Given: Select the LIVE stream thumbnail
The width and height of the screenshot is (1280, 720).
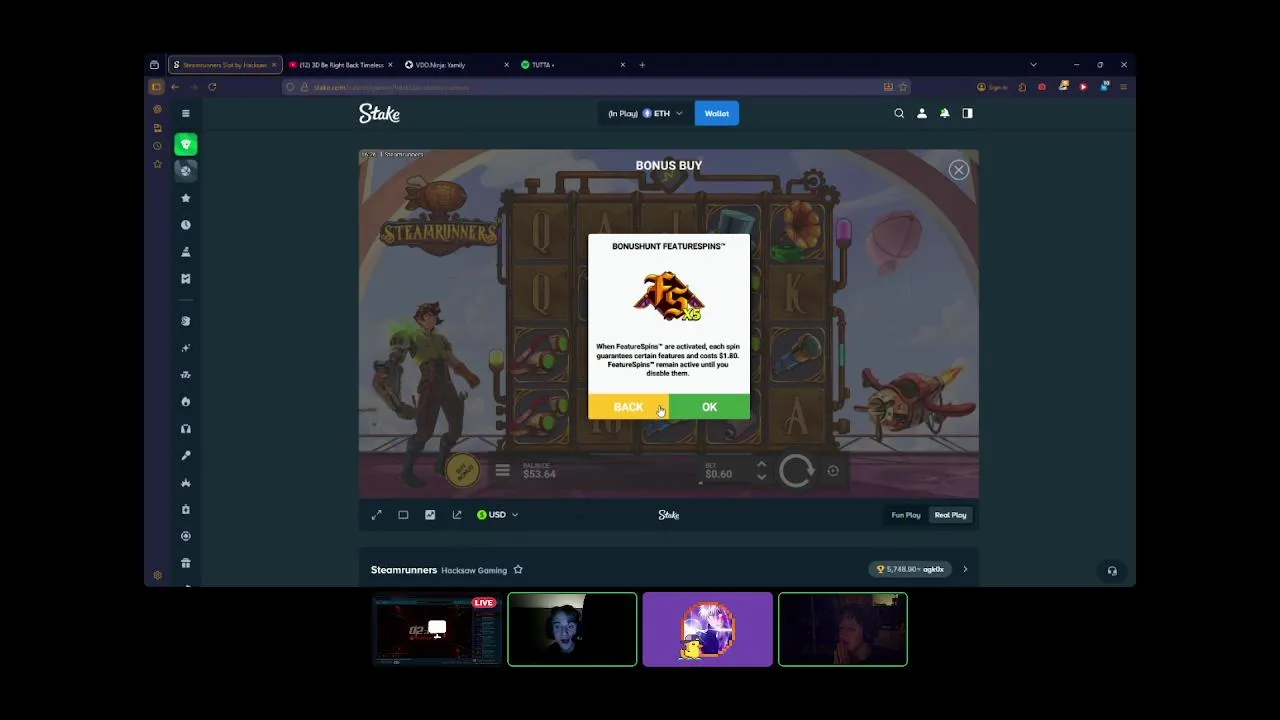Looking at the screenshot, I should tap(436, 629).
